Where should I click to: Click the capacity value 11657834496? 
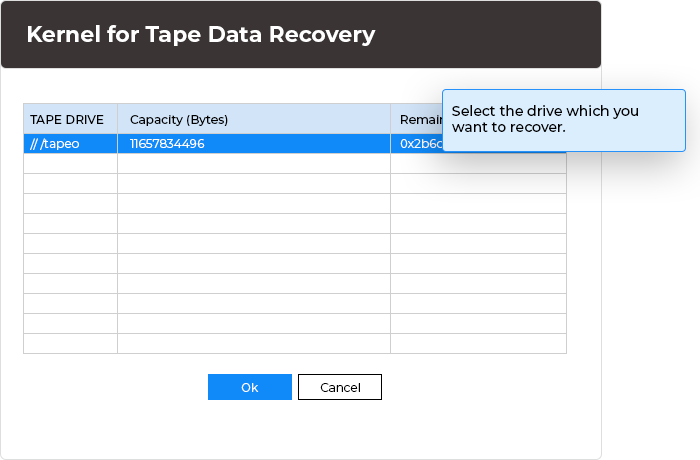(x=167, y=144)
